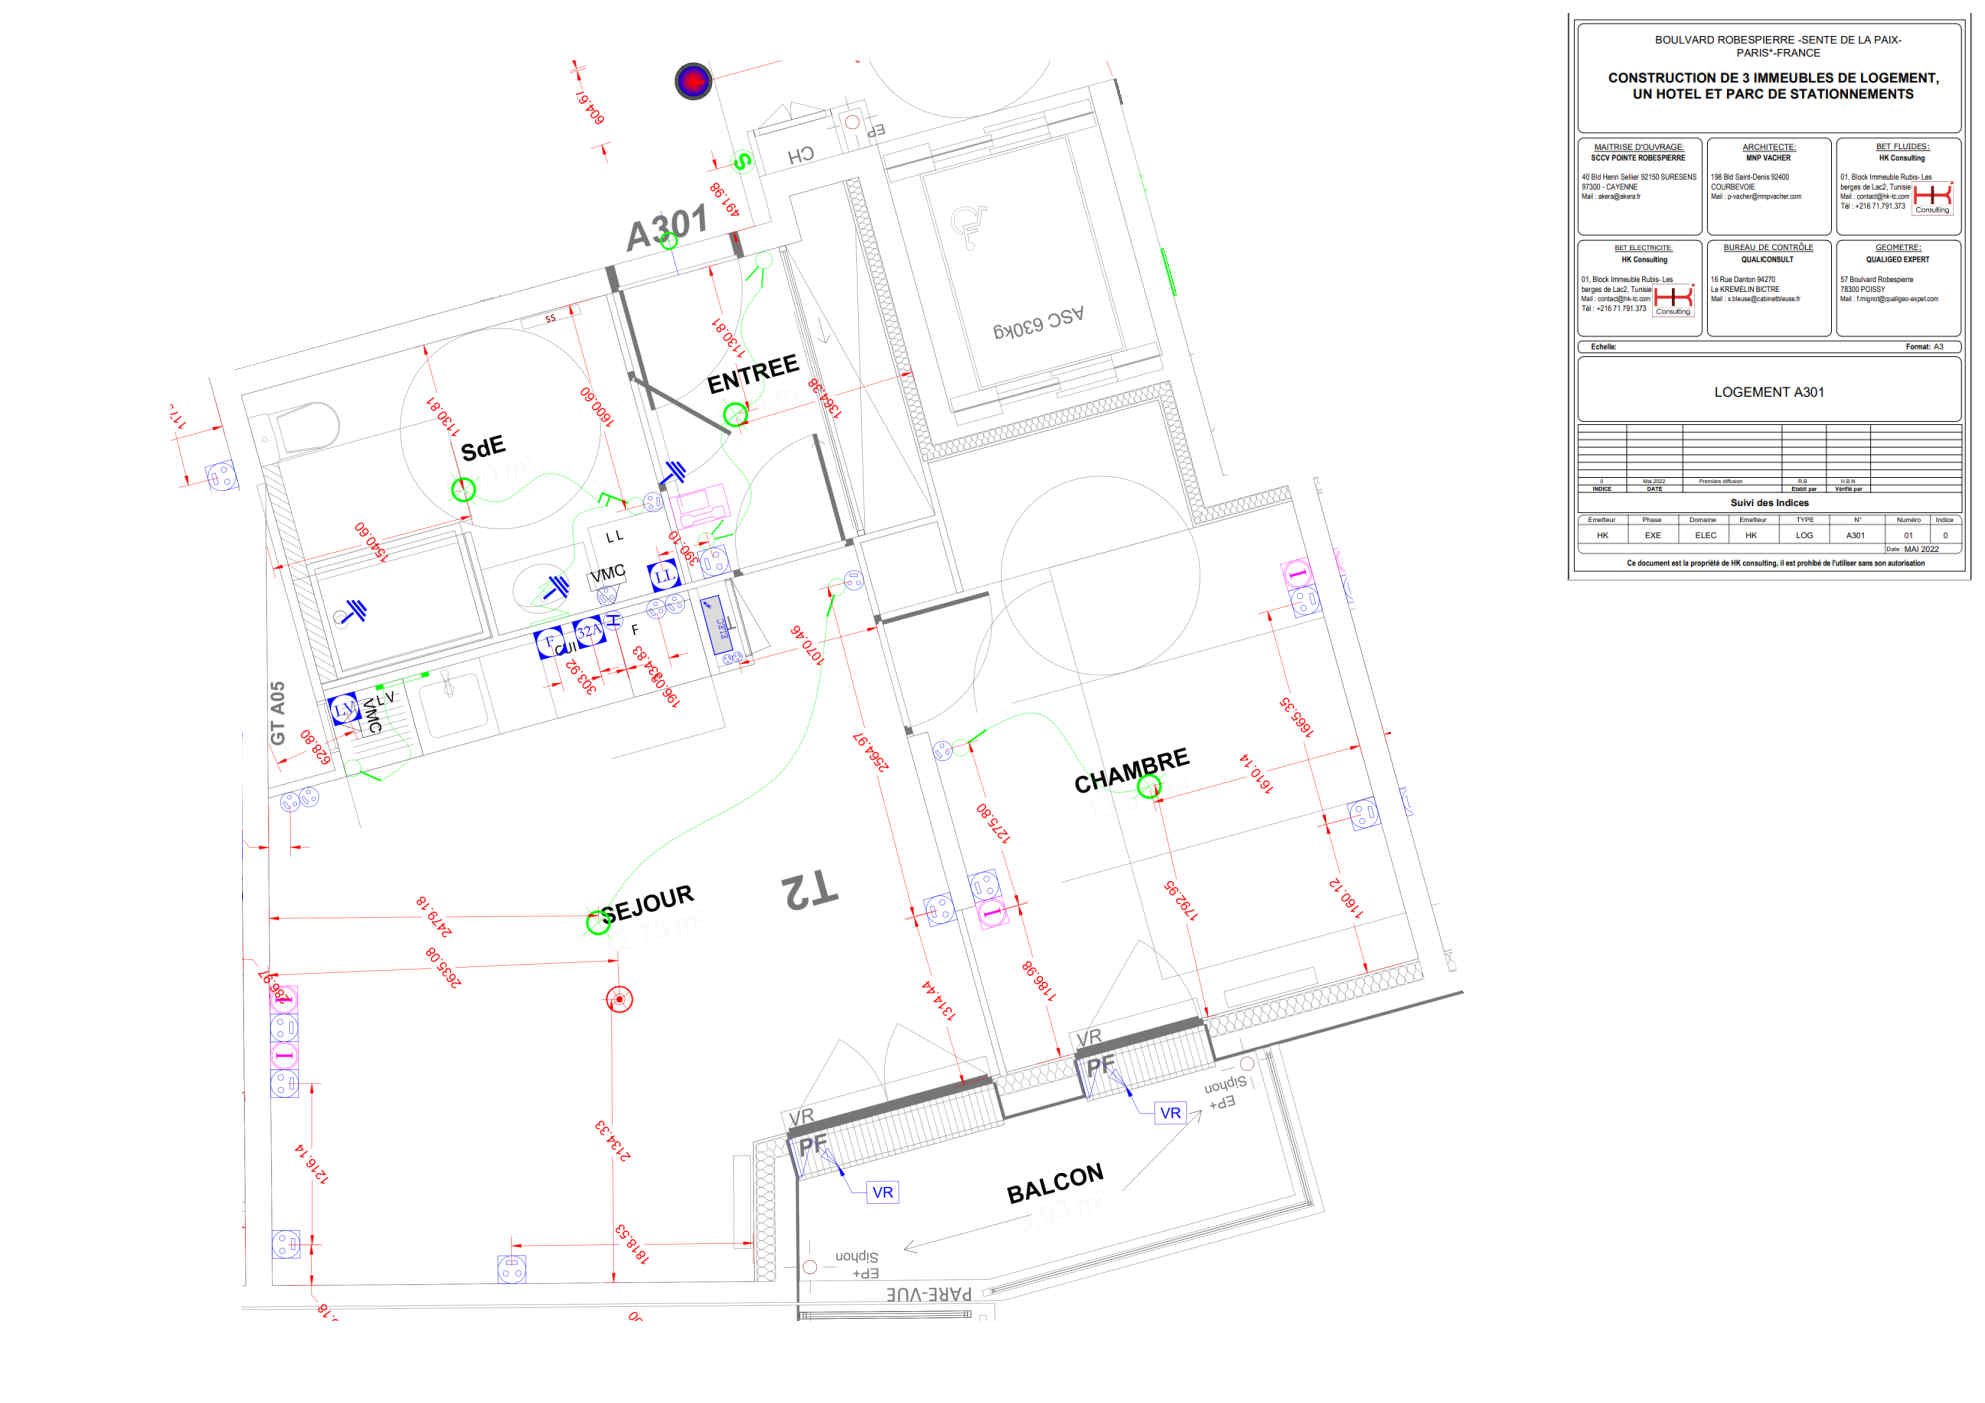Click the blue LV socket symbol
The height and width of the screenshot is (1403, 1985).
[x=344, y=709]
